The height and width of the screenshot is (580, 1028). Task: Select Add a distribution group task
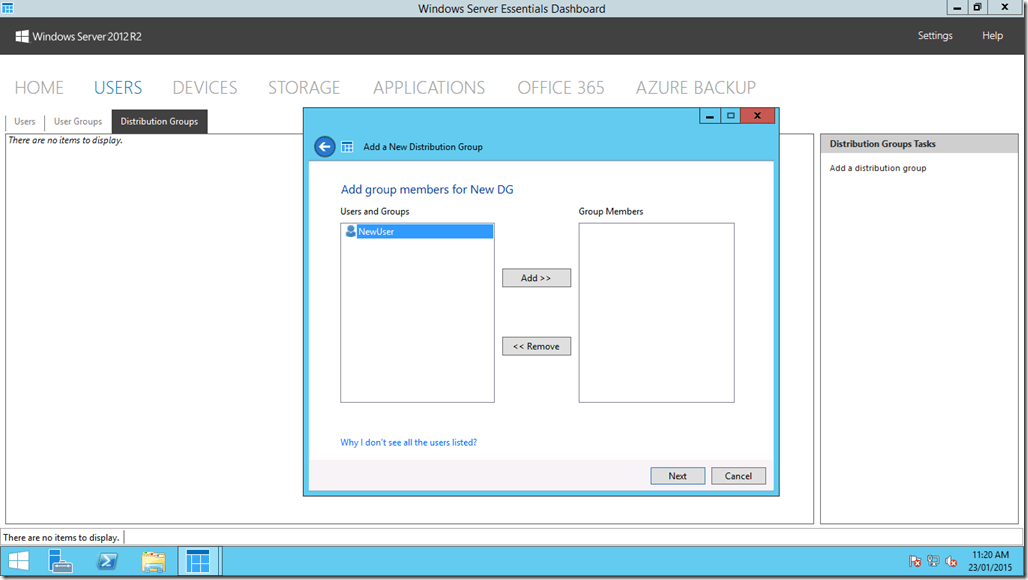[x=879, y=167]
